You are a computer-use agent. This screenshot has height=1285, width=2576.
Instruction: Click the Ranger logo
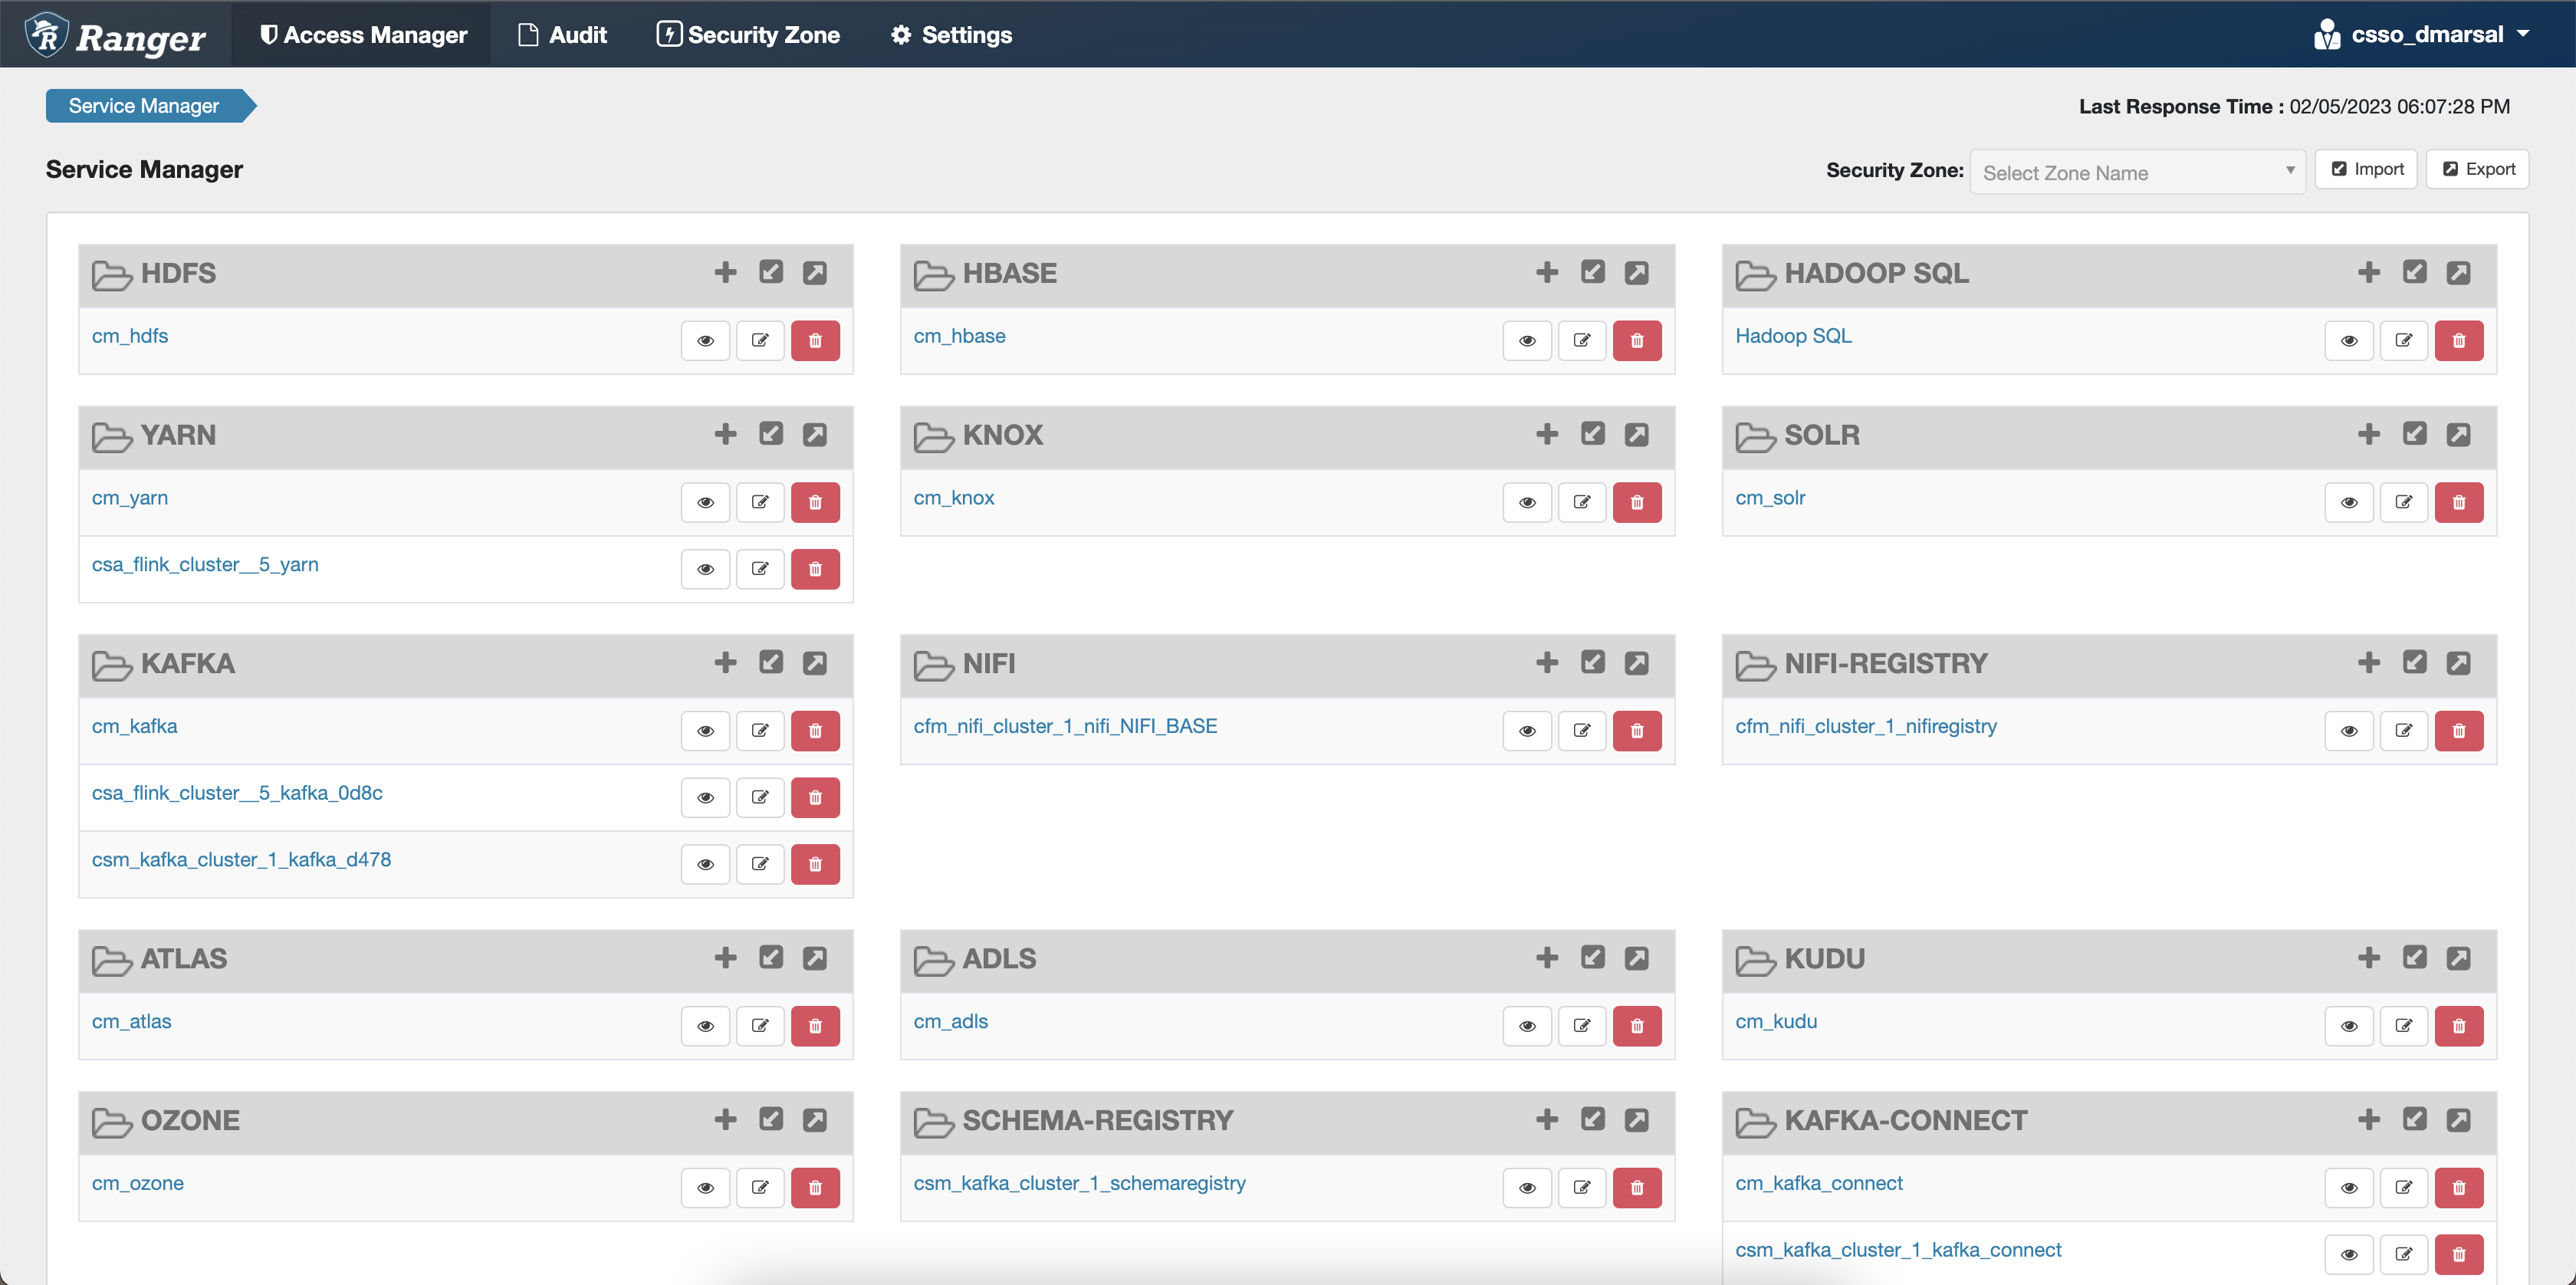coord(116,36)
